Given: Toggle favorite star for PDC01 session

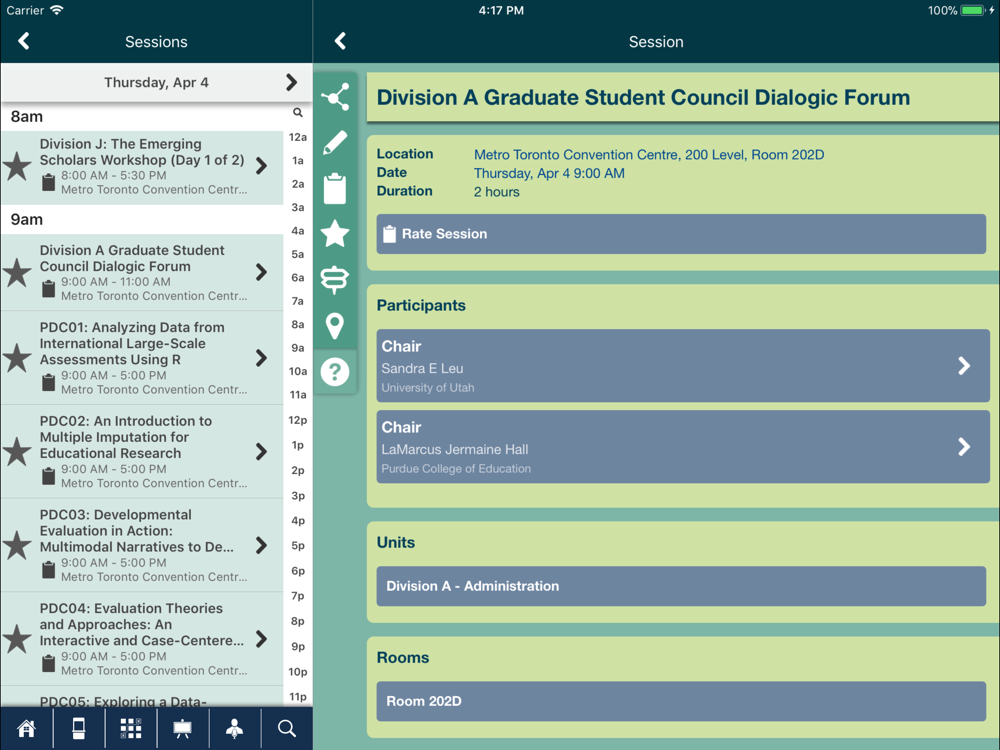Looking at the screenshot, I should (x=17, y=358).
